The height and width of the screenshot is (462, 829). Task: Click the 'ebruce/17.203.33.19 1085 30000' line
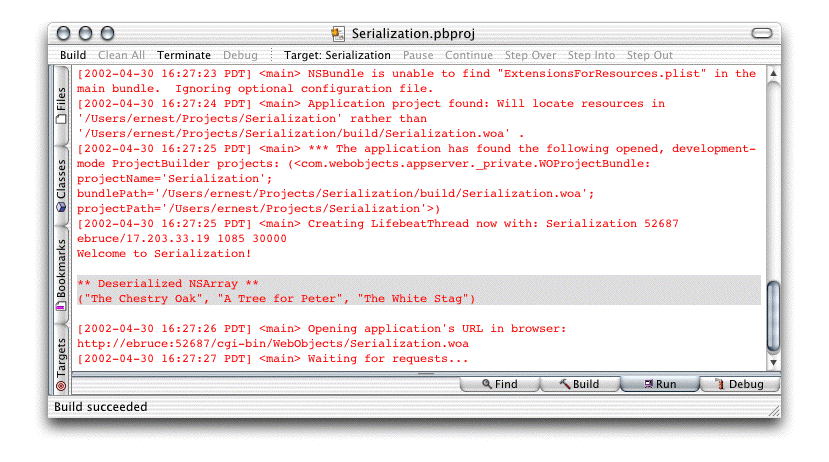coord(182,238)
